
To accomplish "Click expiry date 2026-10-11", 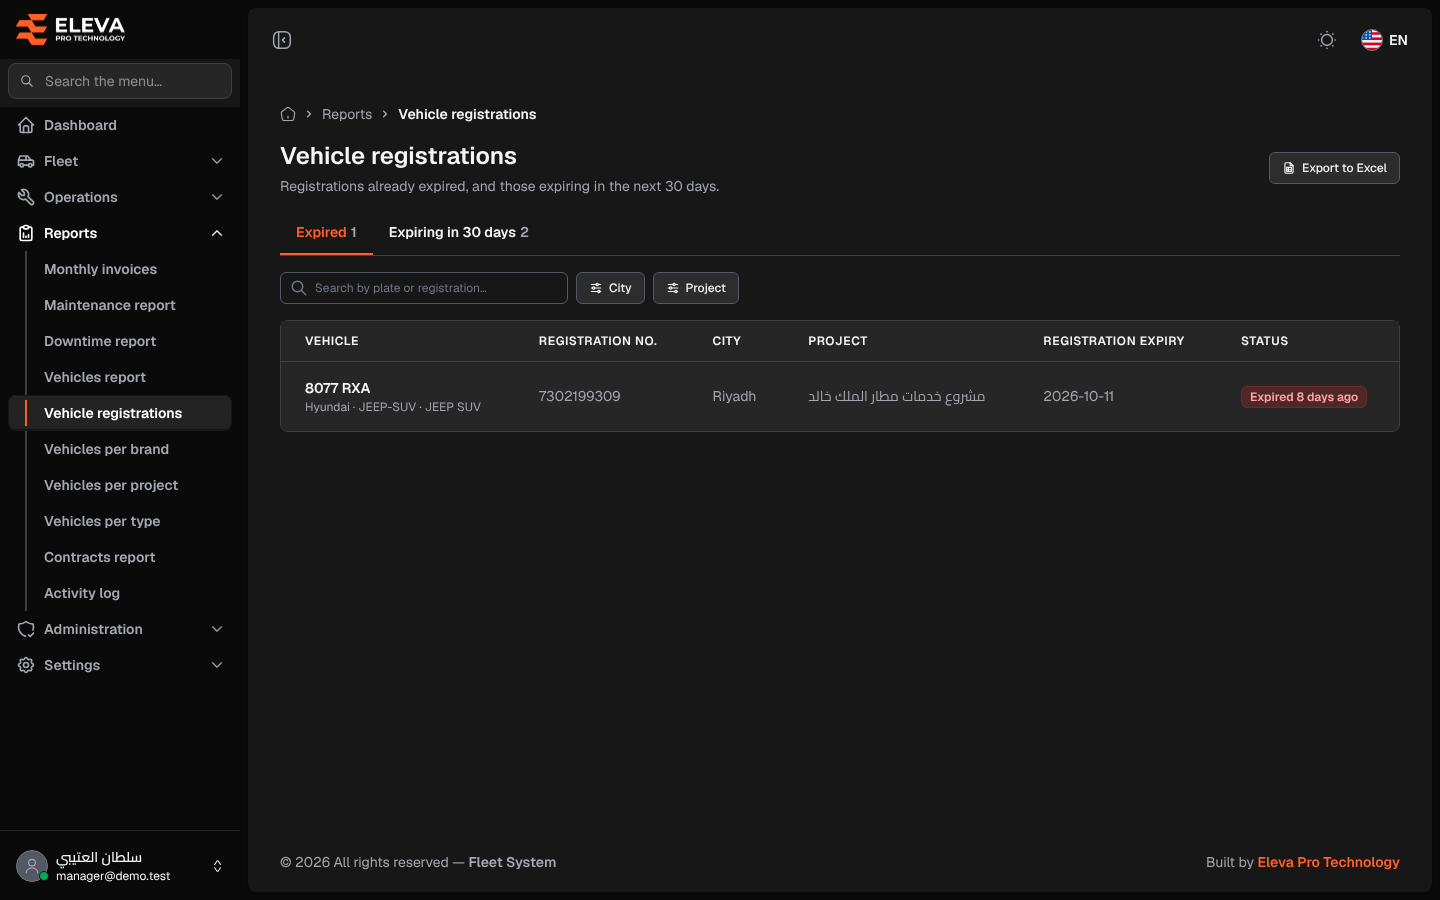I will click(x=1079, y=396).
